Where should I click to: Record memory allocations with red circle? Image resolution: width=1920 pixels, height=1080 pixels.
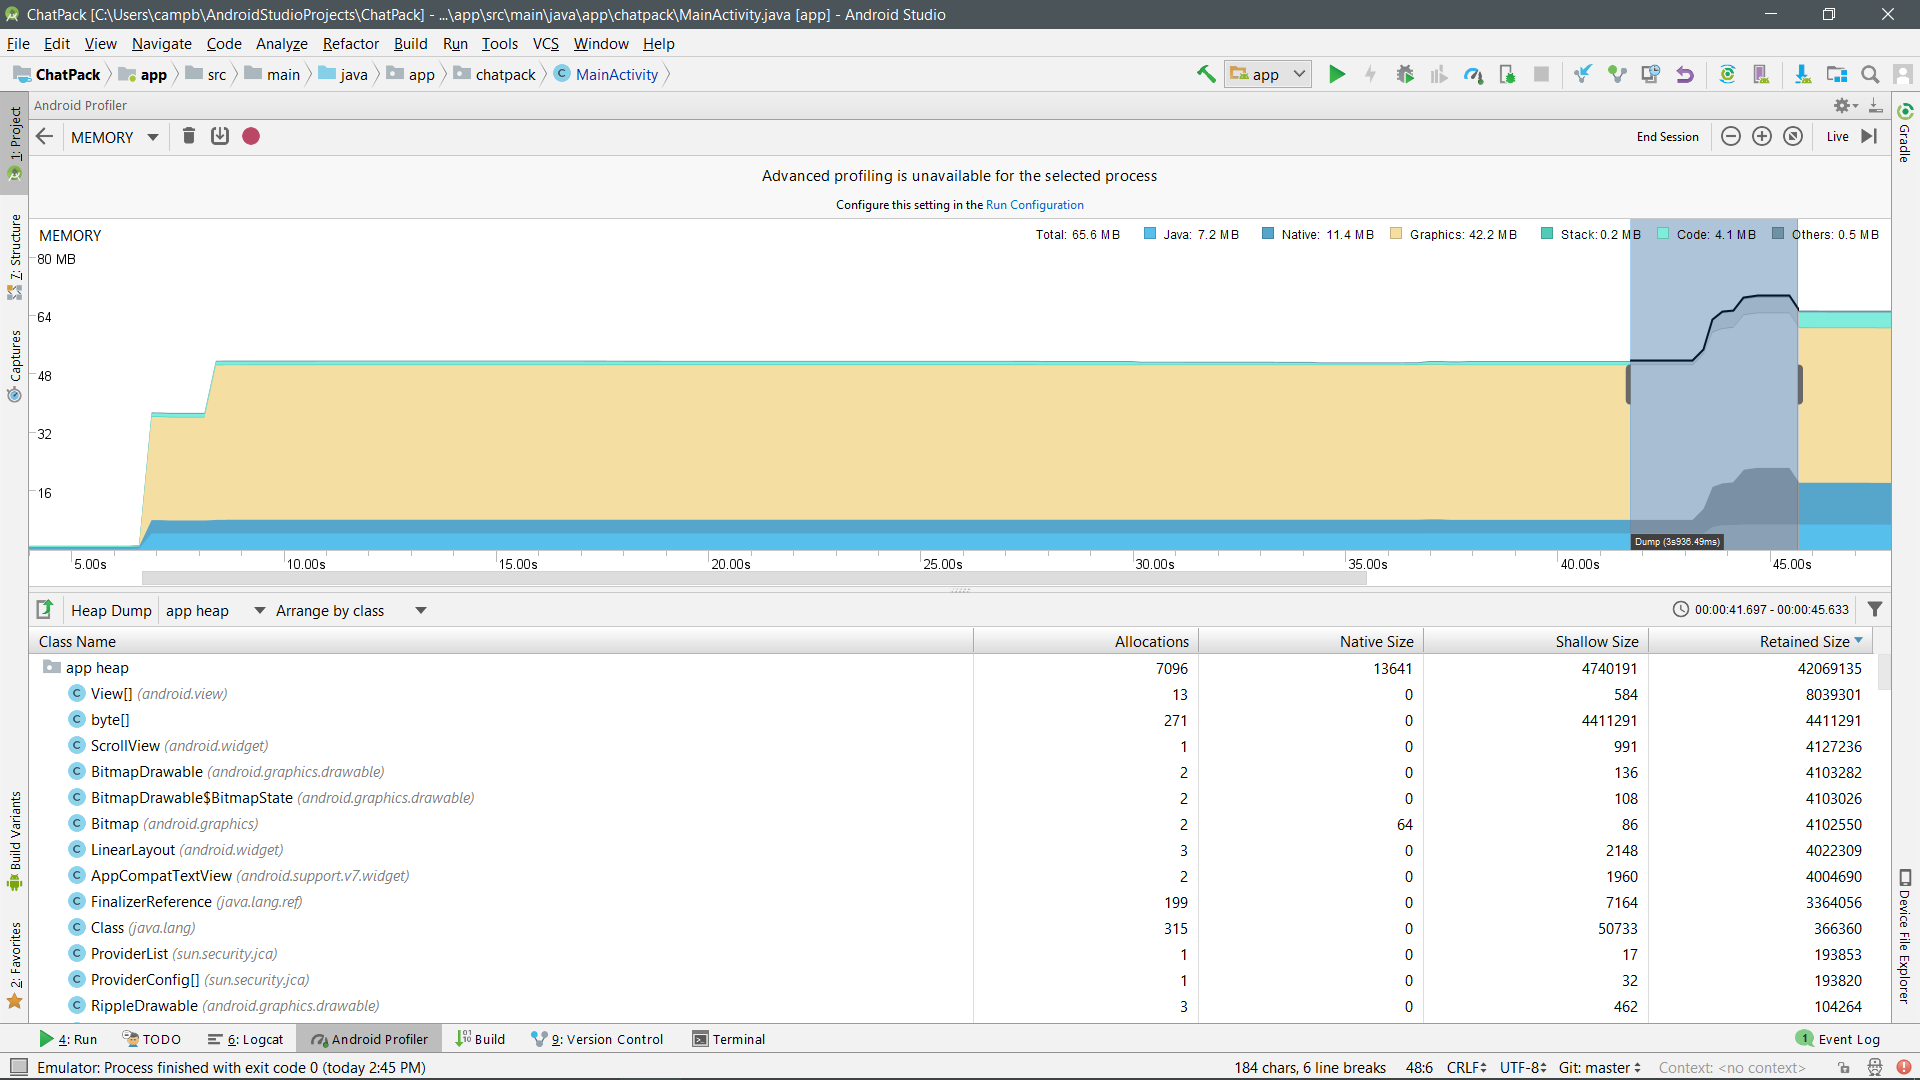[251, 136]
